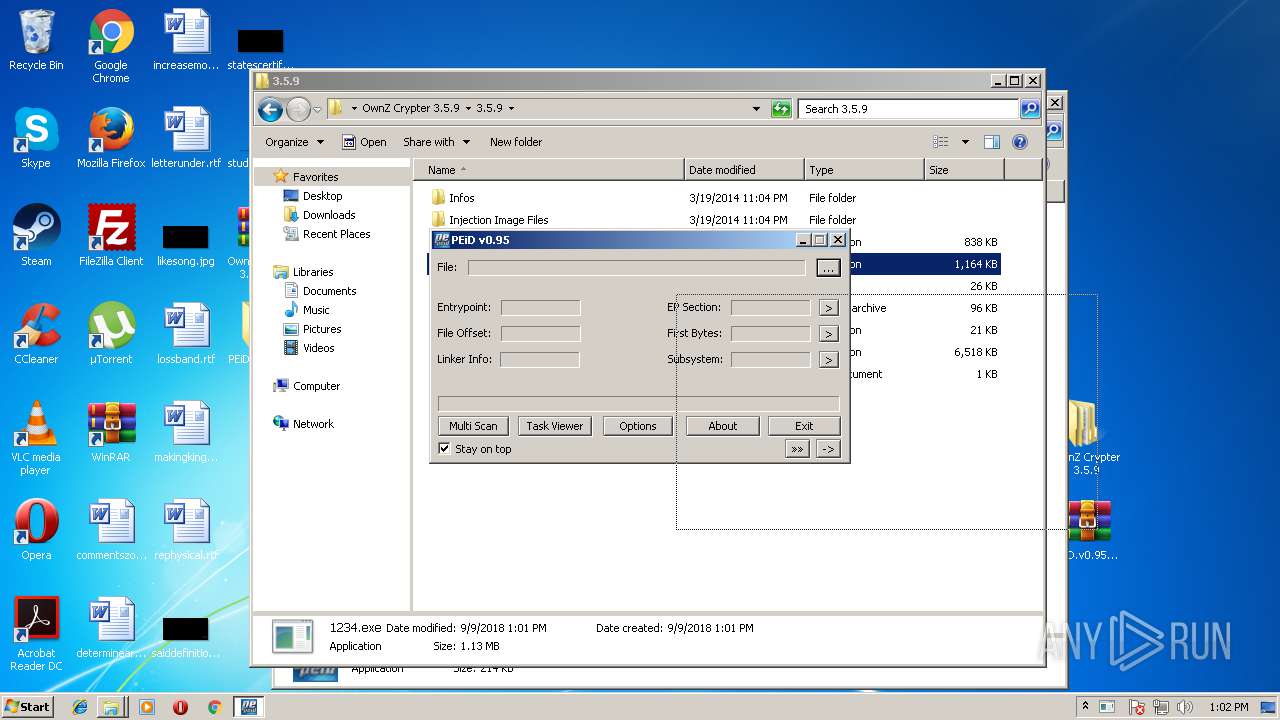This screenshot has width=1280, height=720.
Task: Open Task Viewer in PEiD
Action: point(554,426)
